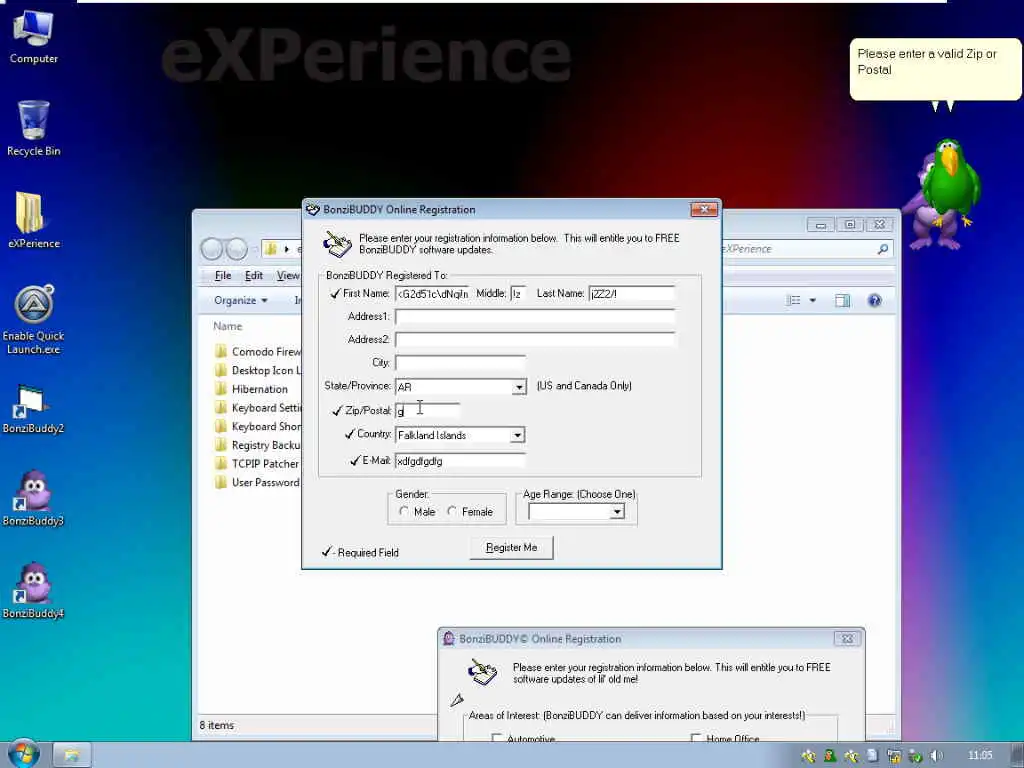
Task: Click the green Bonzi tray icon
Action: pos(830,756)
